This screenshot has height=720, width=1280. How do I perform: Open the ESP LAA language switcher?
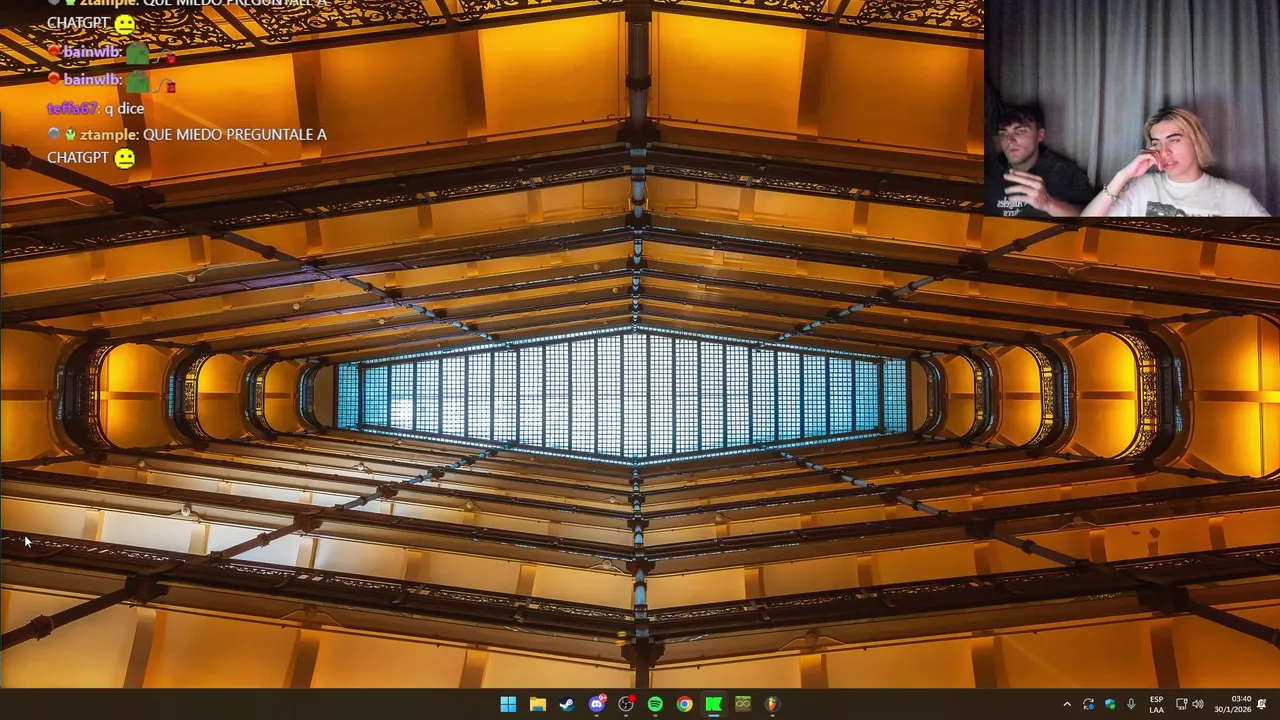click(x=1157, y=704)
